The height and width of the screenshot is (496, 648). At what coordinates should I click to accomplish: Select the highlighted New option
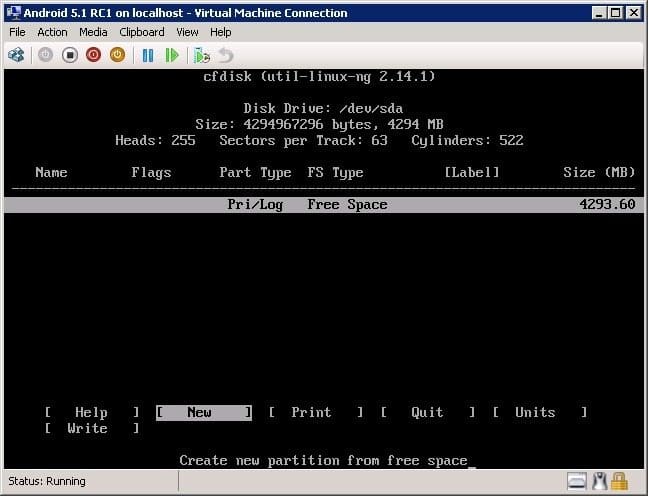click(x=204, y=412)
